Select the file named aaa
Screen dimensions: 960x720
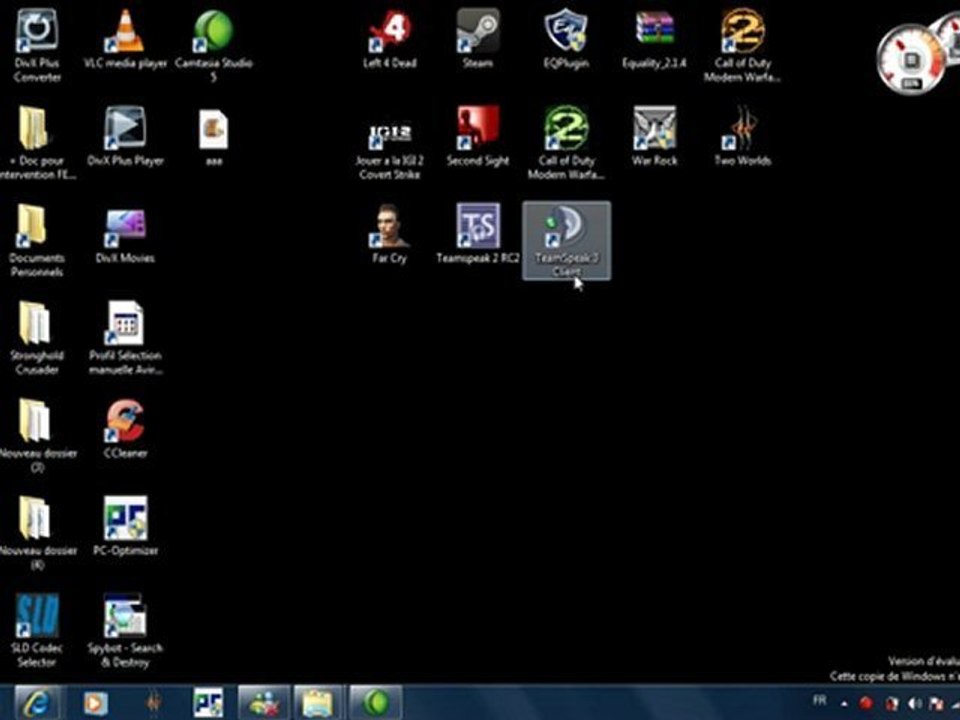coord(214,136)
